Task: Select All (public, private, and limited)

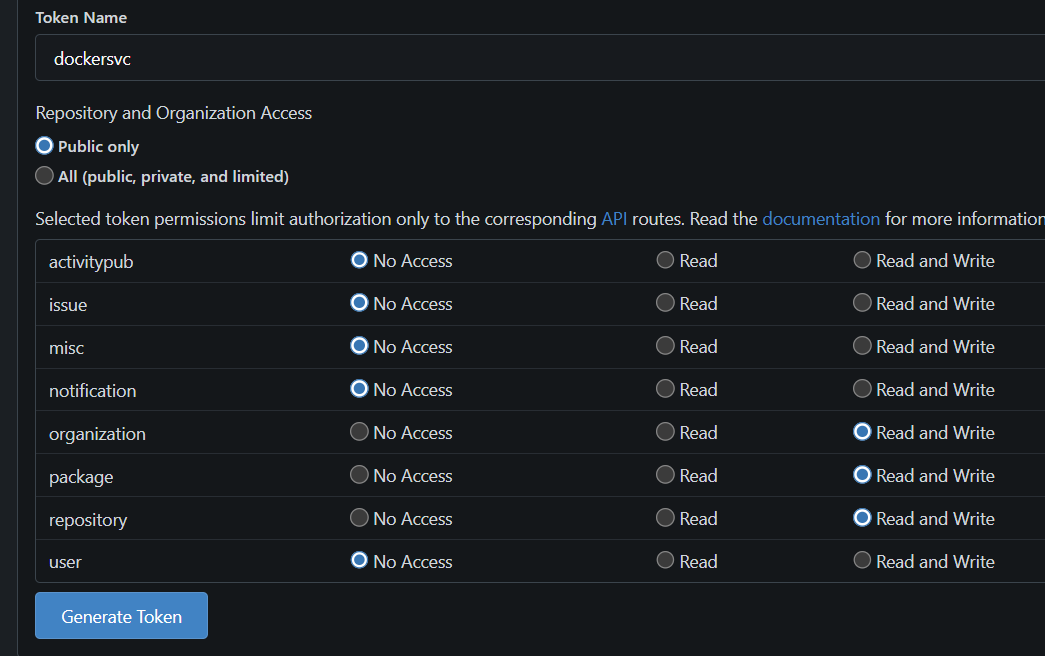Action: 44,176
